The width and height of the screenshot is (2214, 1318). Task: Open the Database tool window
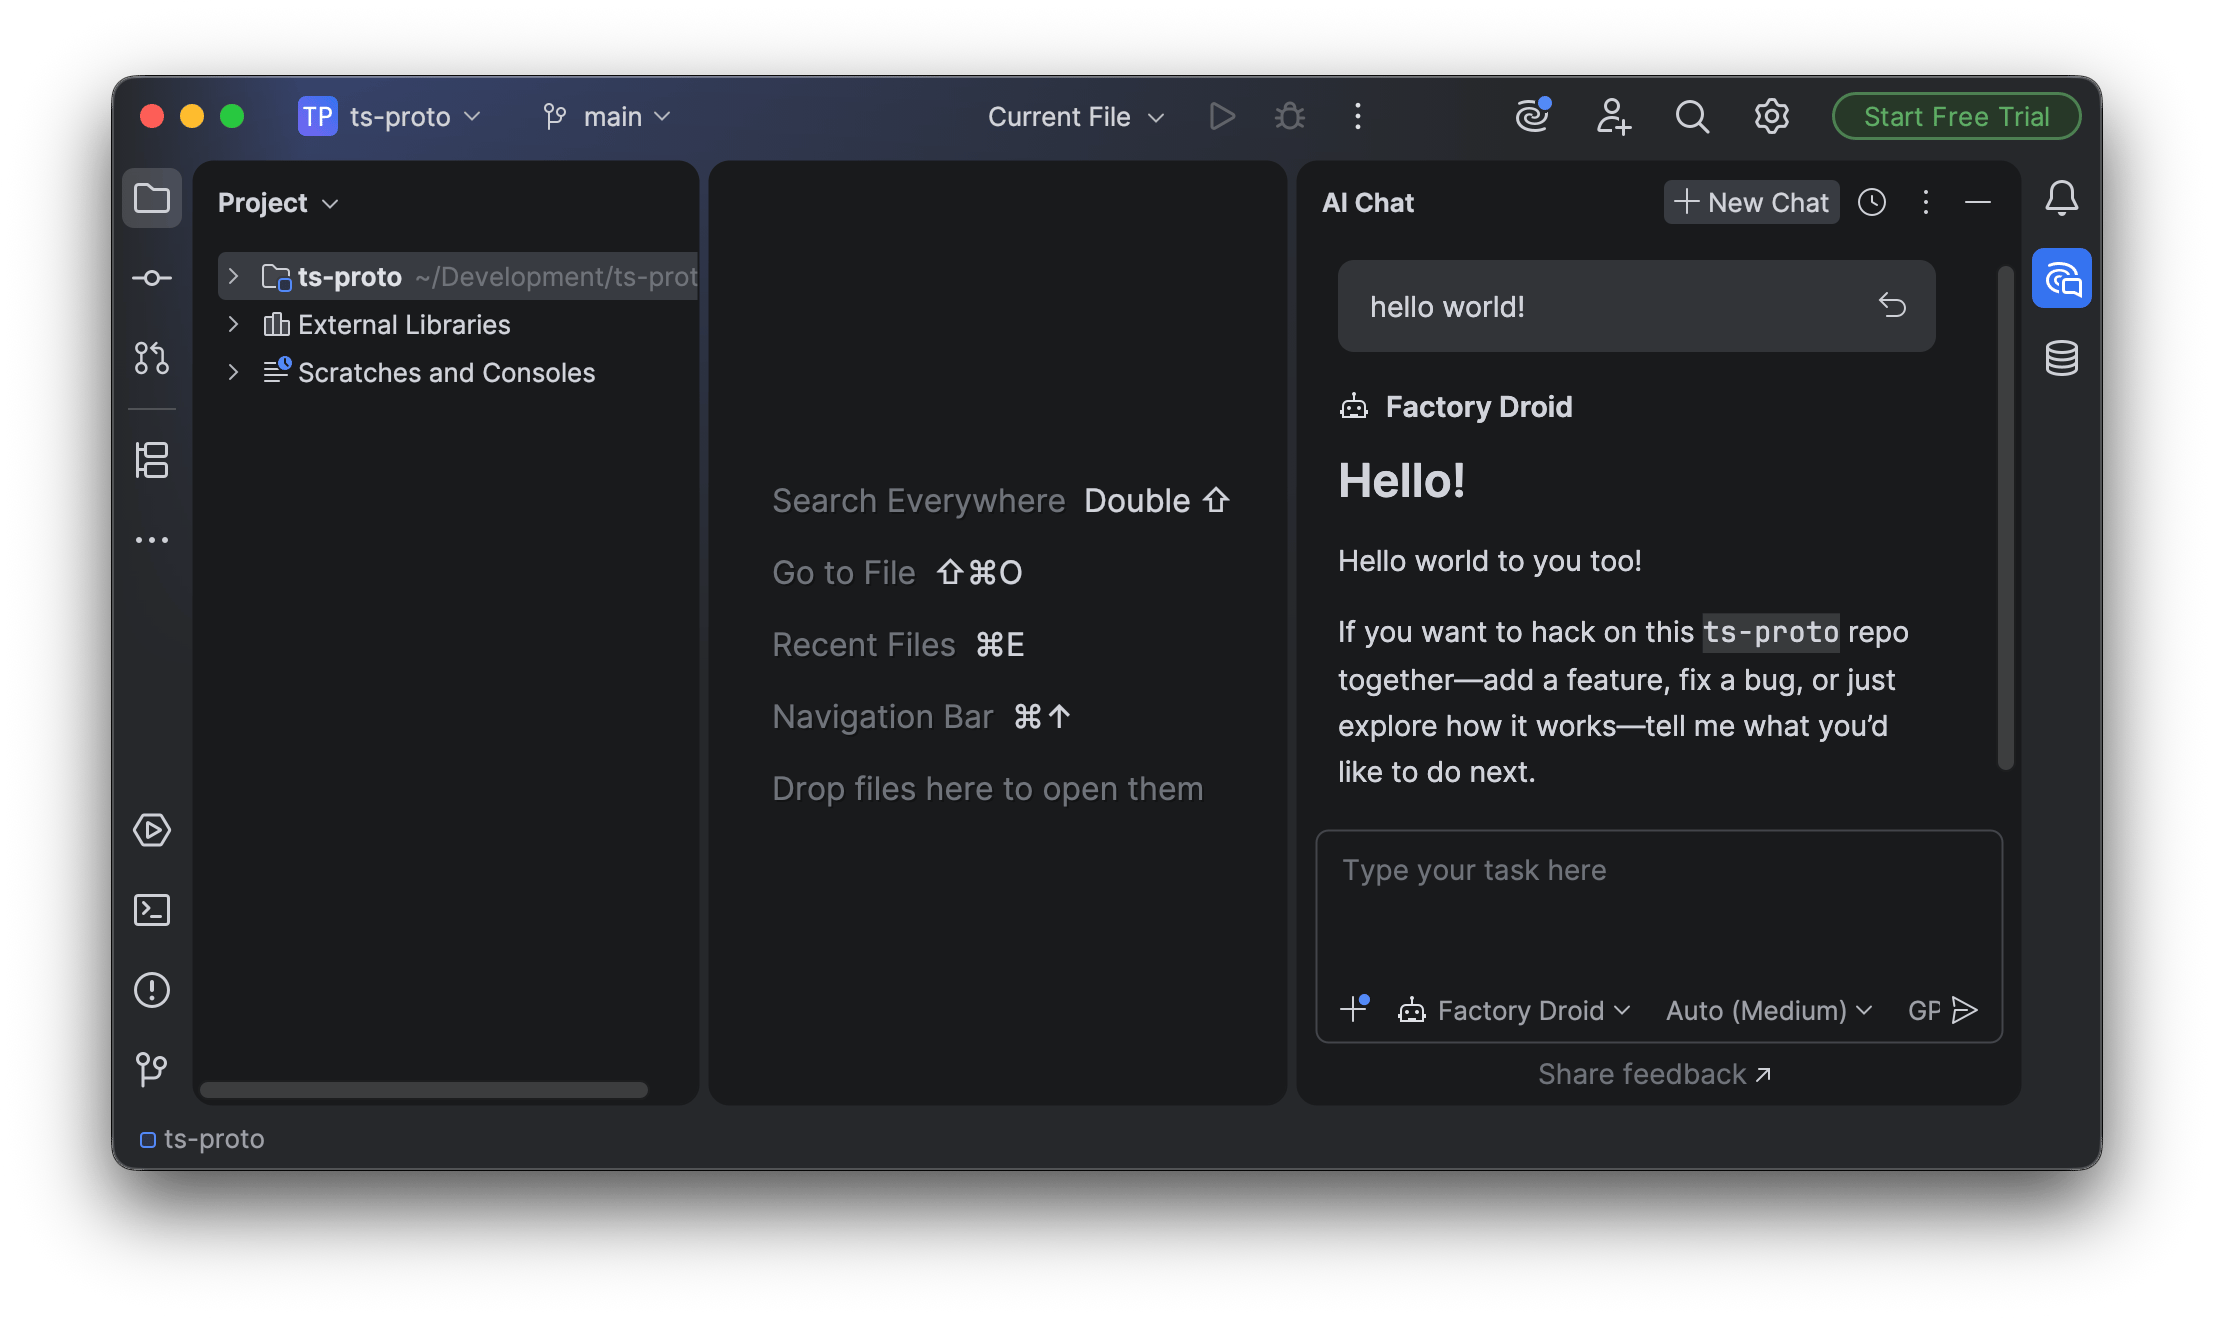(x=2062, y=358)
